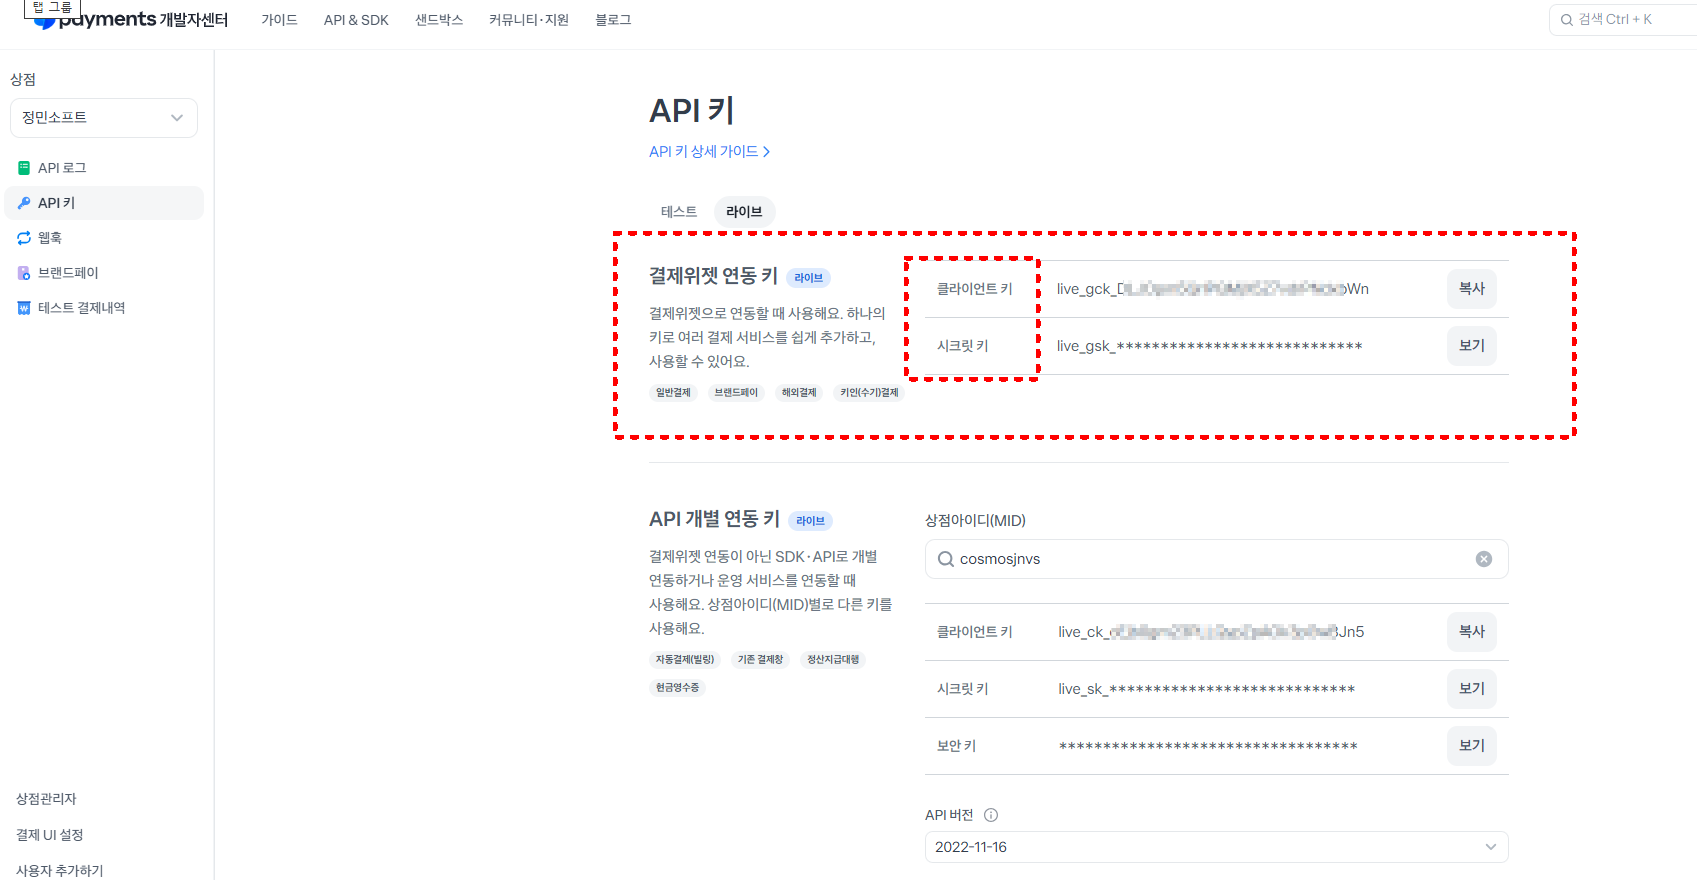Click the 상점아이디(MID) search field
Viewport: 1697px width, 880px height.
(1216, 559)
